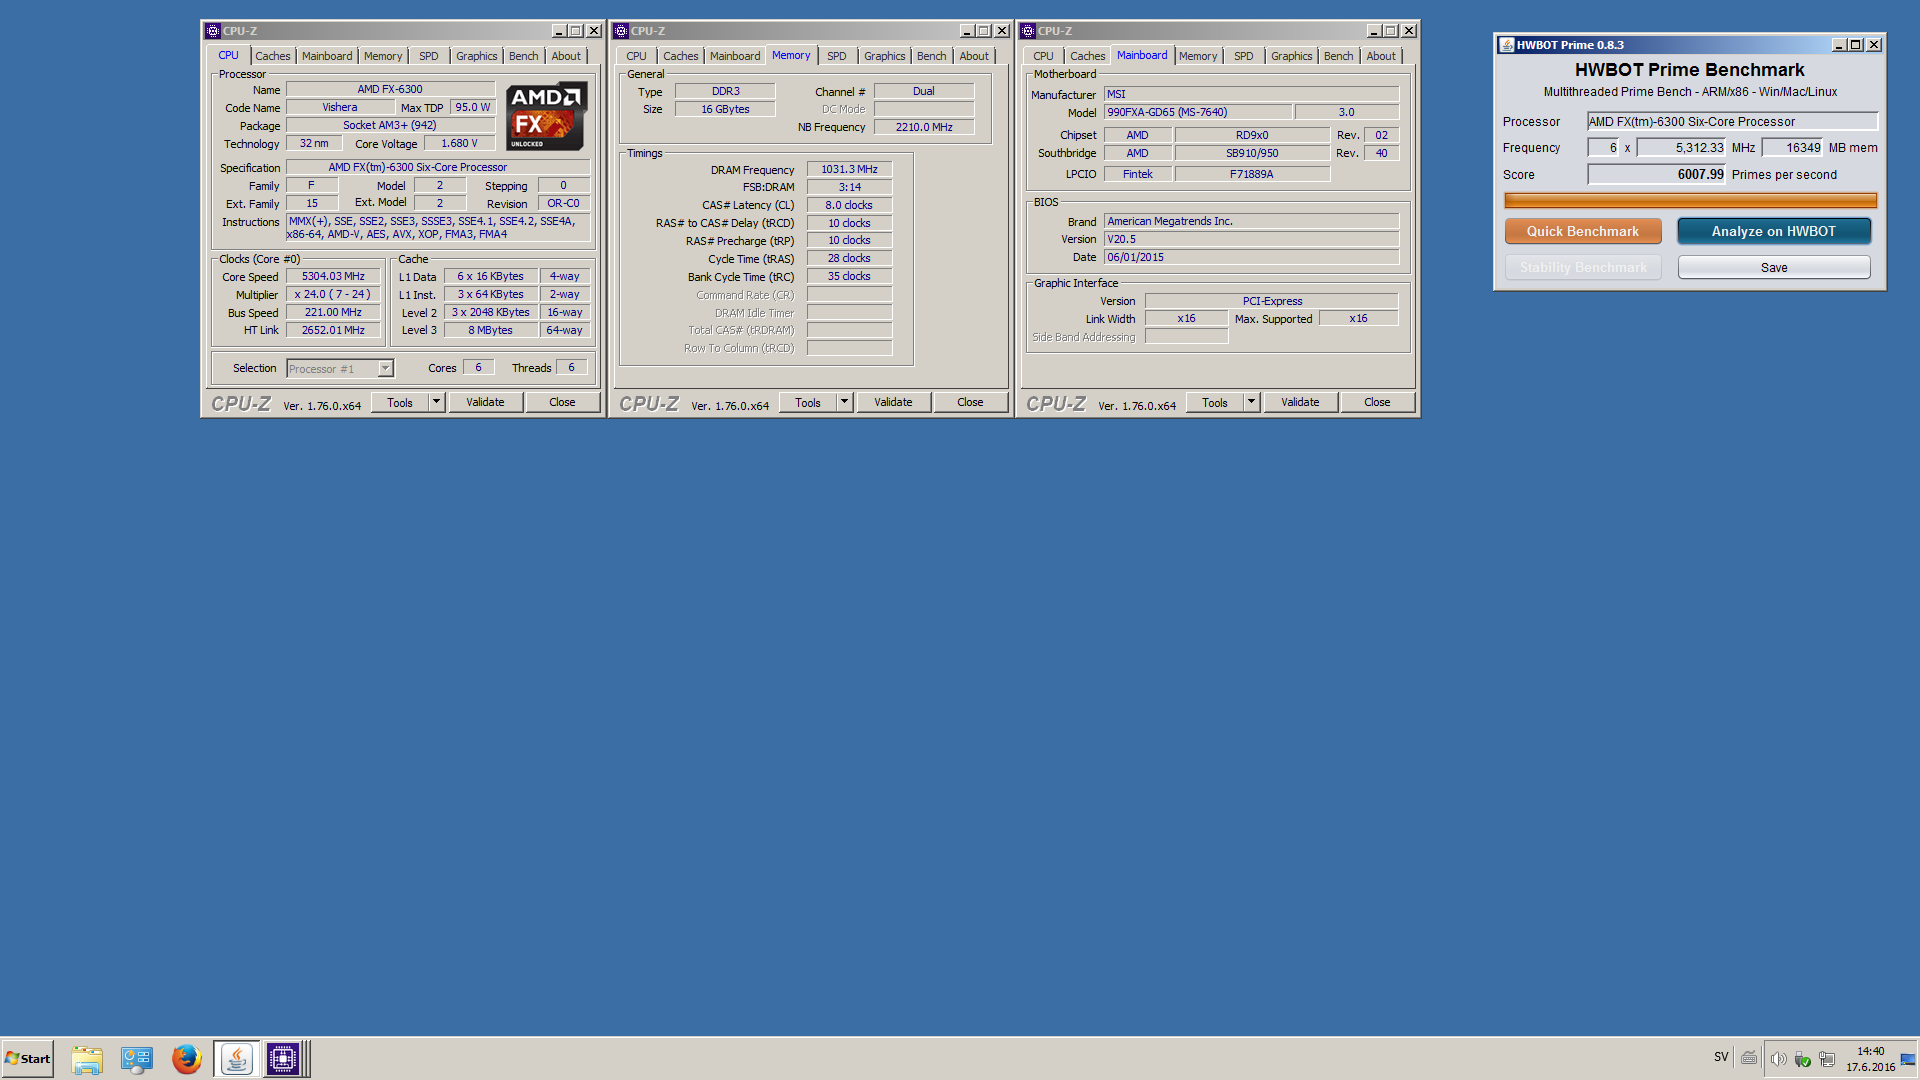
Task: Switch to the Java HWBOT Prime taskbar icon
Action: pos(236,1059)
